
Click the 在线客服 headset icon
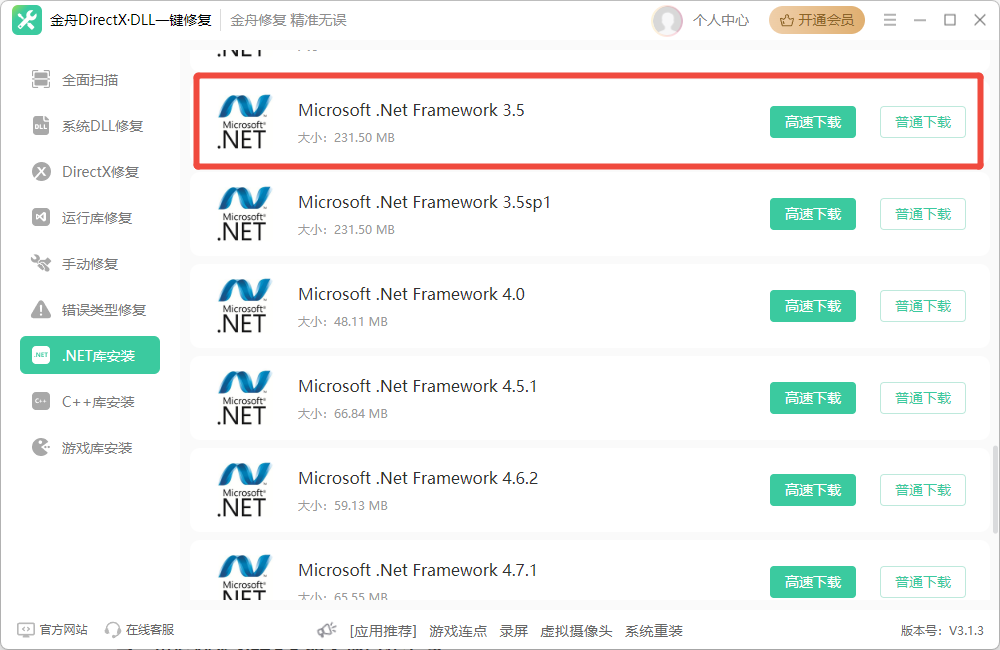point(112,630)
